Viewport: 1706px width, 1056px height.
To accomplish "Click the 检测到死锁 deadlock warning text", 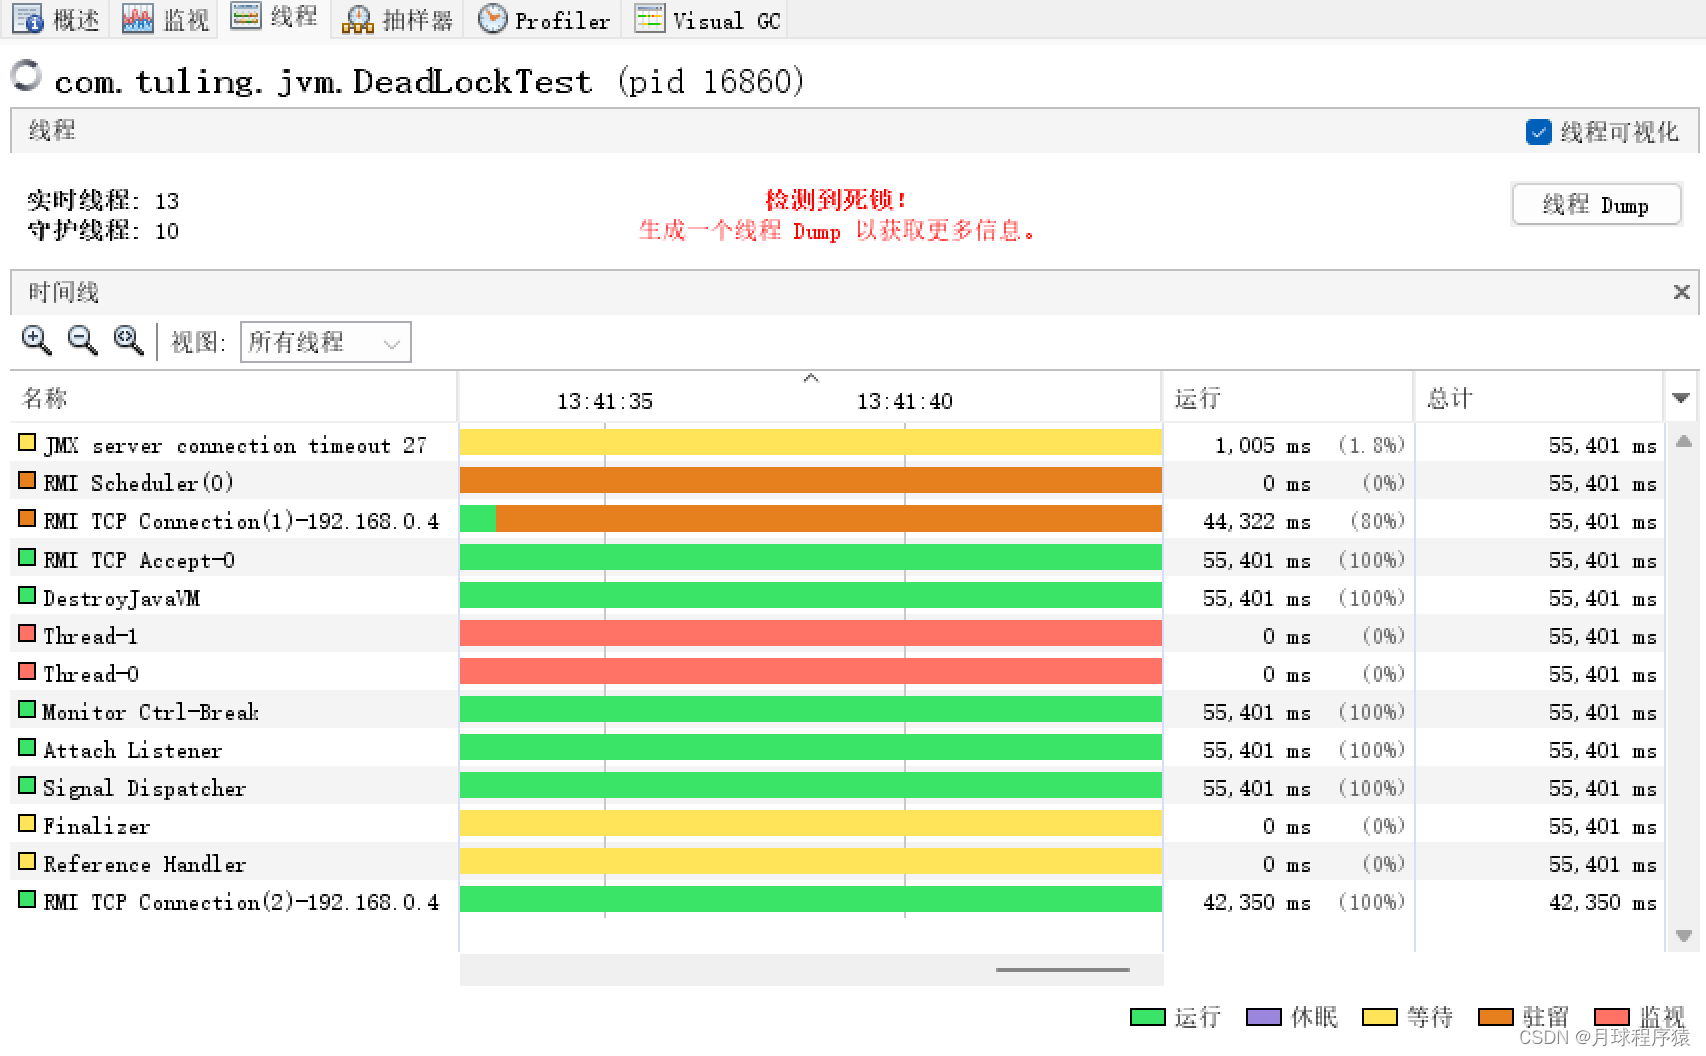I will point(836,200).
